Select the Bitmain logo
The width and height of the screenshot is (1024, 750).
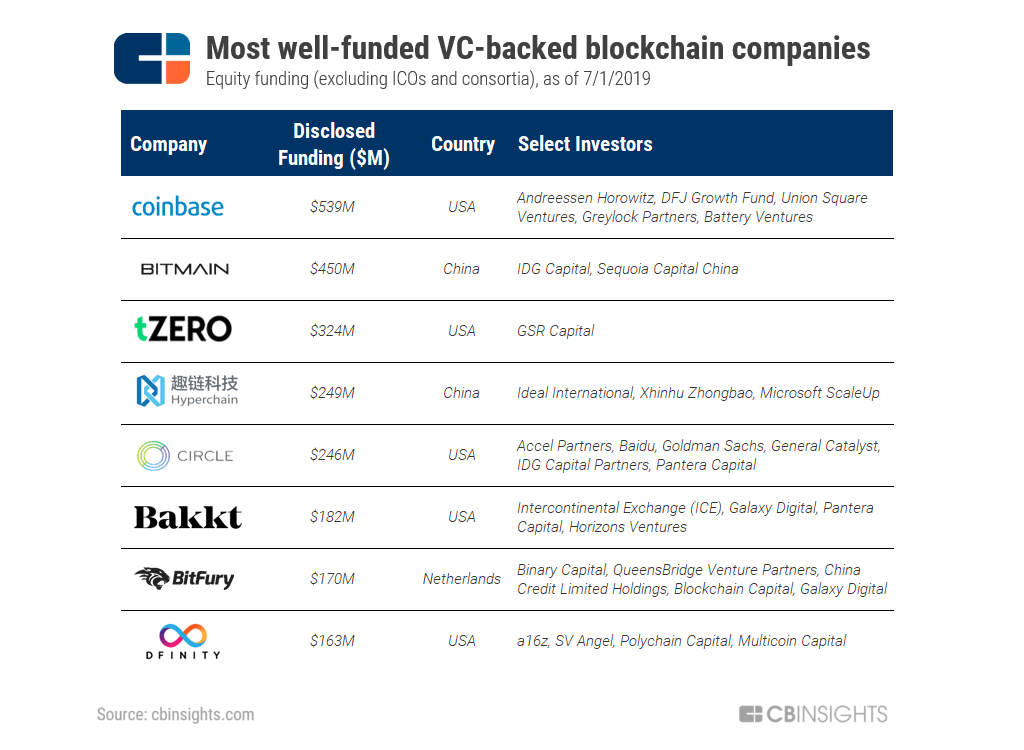coord(185,269)
